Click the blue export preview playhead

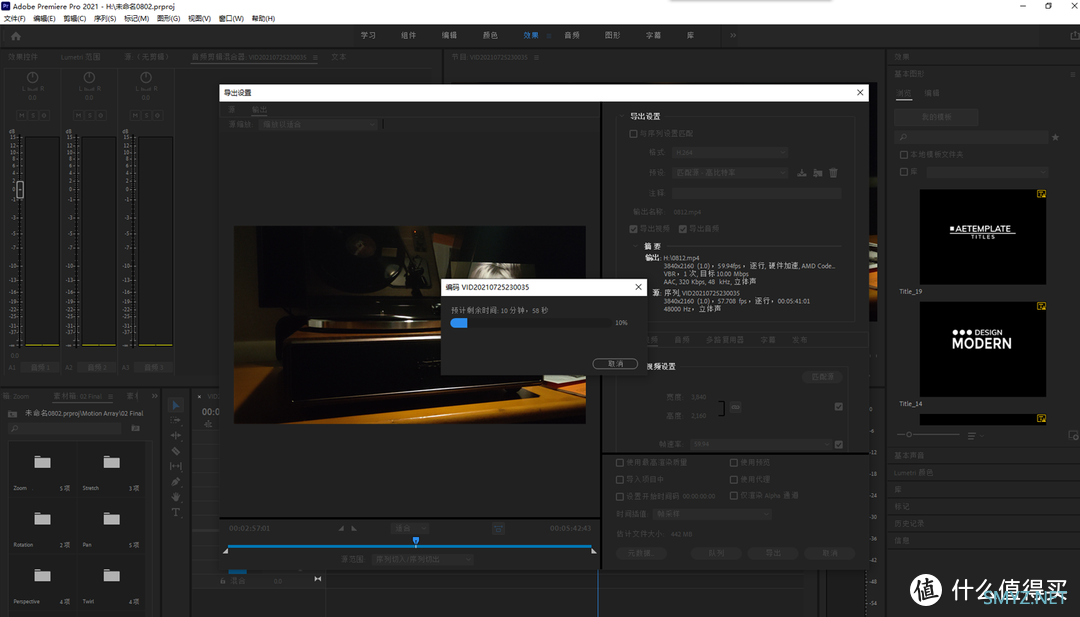click(x=415, y=541)
